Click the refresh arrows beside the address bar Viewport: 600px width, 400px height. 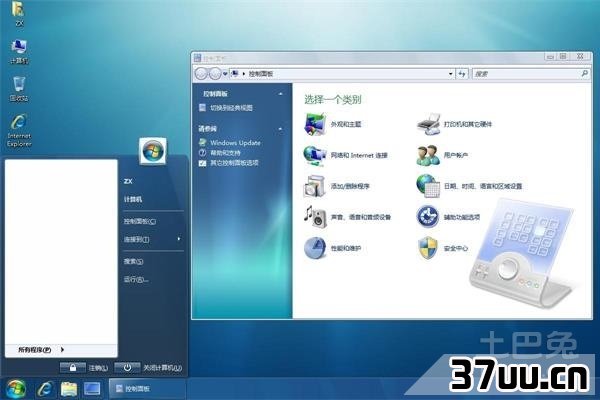[462, 73]
